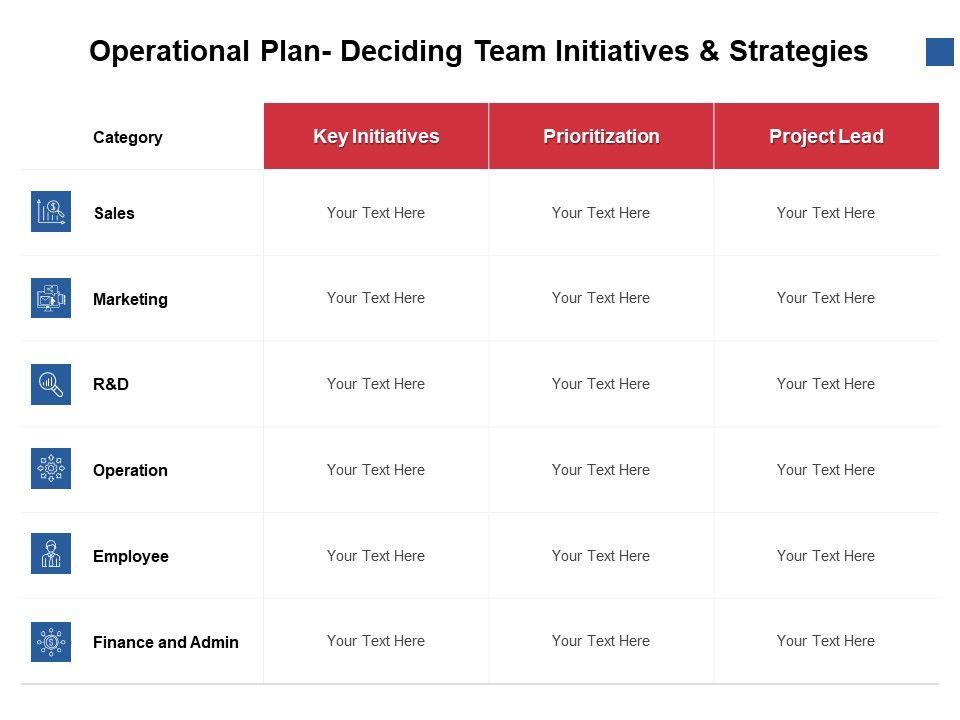The width and height of the screenshot is (960, 720).
Task: Click the Key Initiatives column header
Action: point(376,136)
